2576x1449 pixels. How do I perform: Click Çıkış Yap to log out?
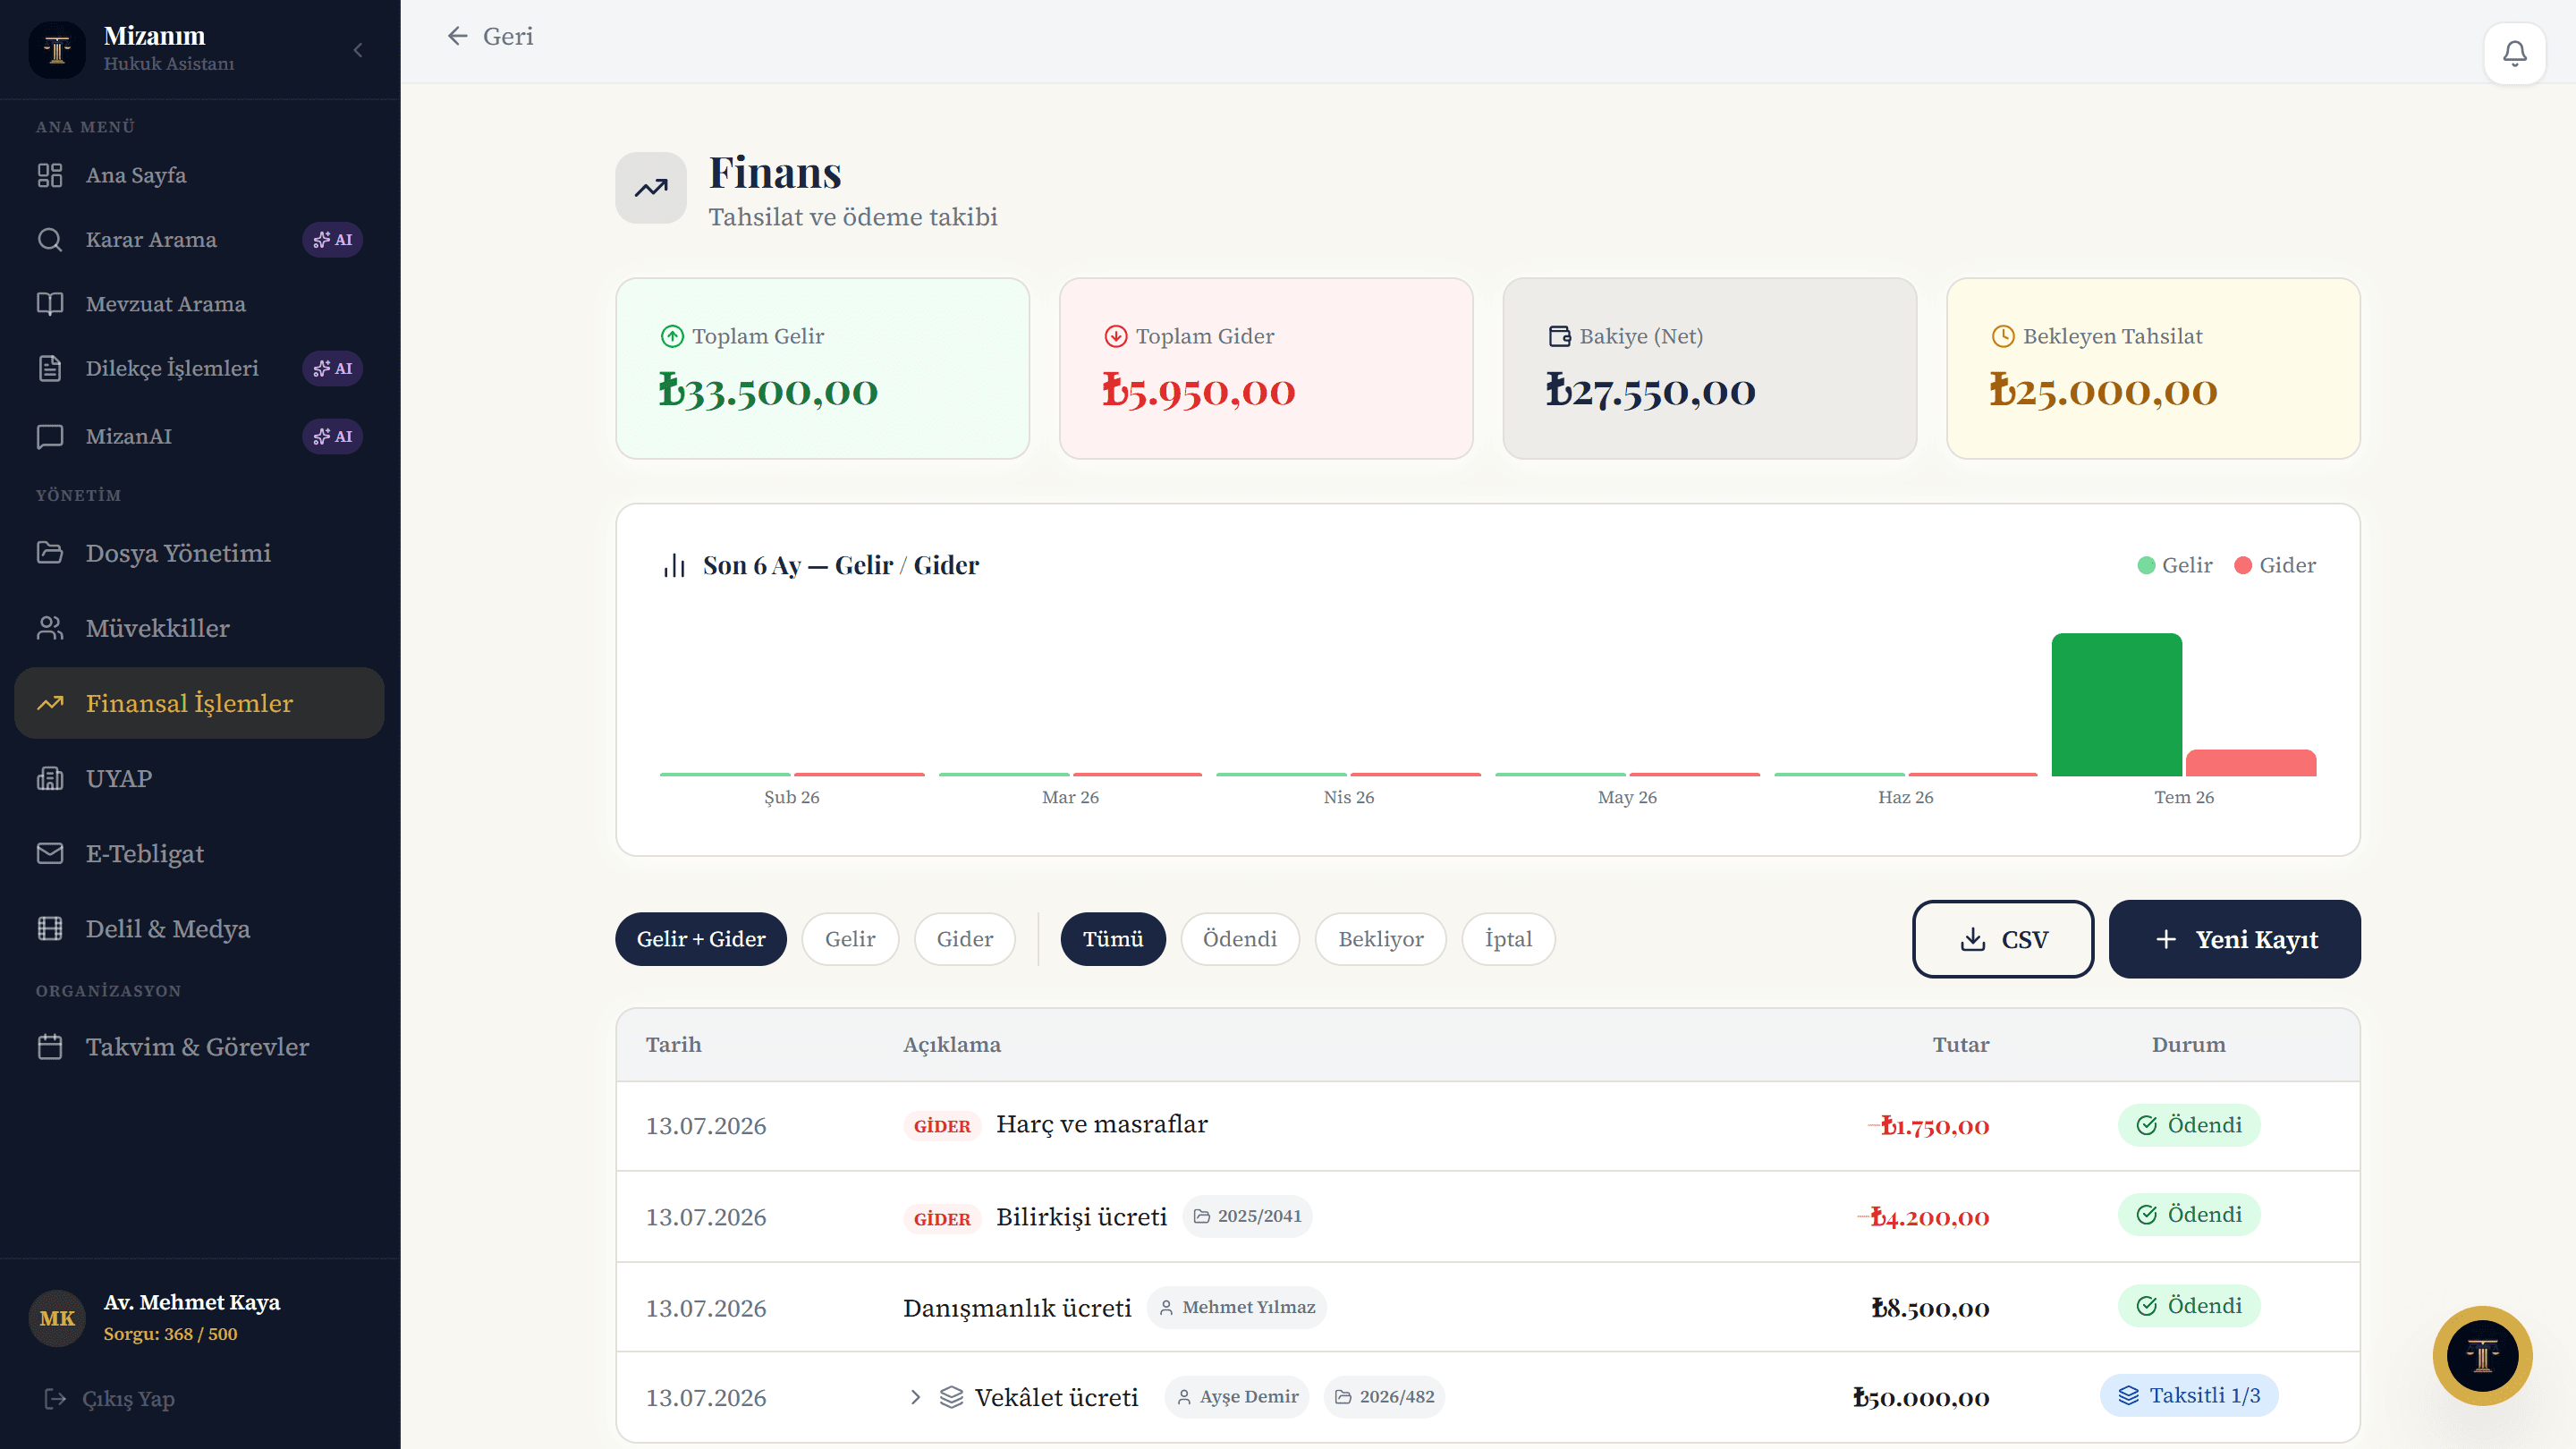[x=110, y=1398]
